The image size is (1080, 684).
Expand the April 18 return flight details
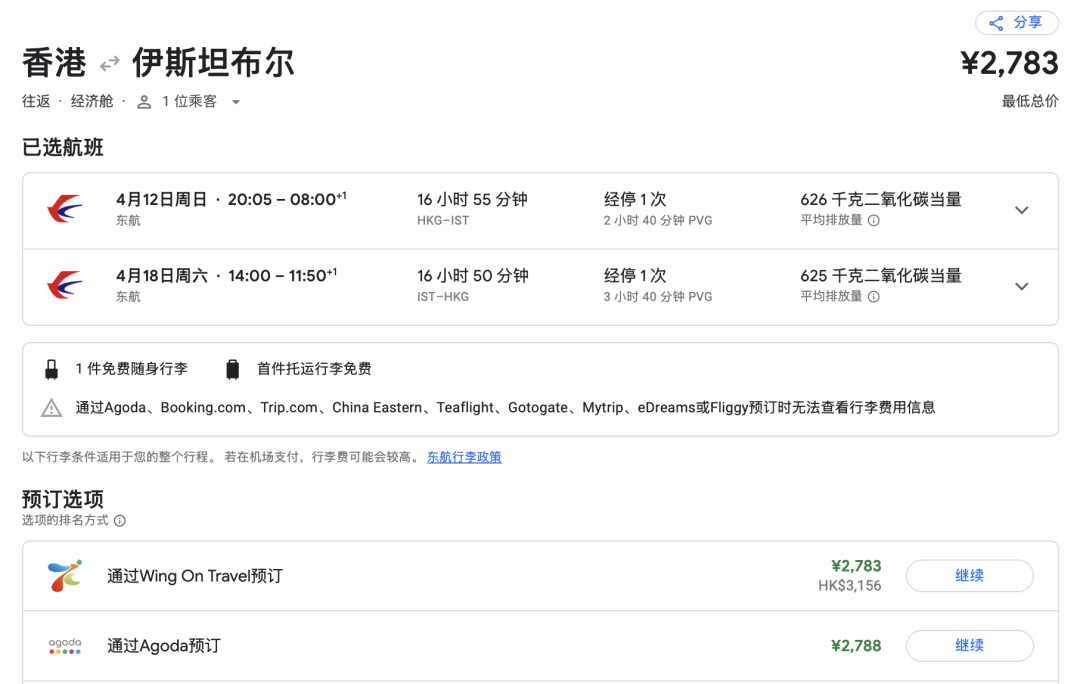tap(1021, 286)
